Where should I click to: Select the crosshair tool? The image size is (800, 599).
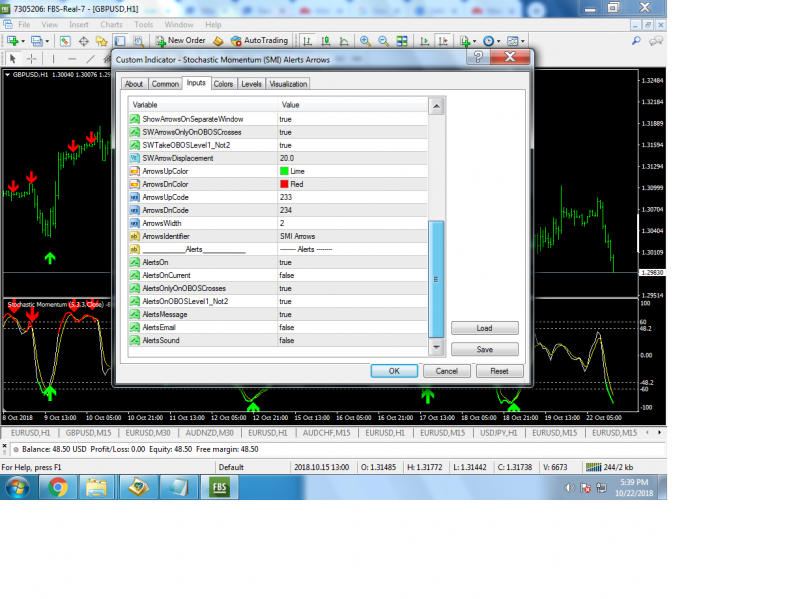(x=32, y=59)
